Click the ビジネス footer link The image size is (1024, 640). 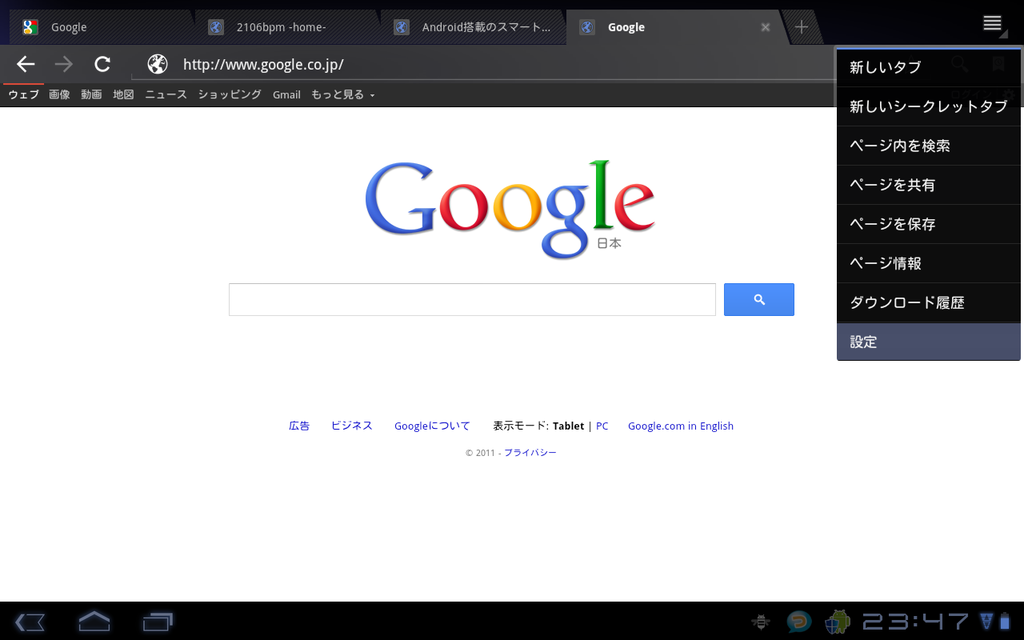click(351, 426)
